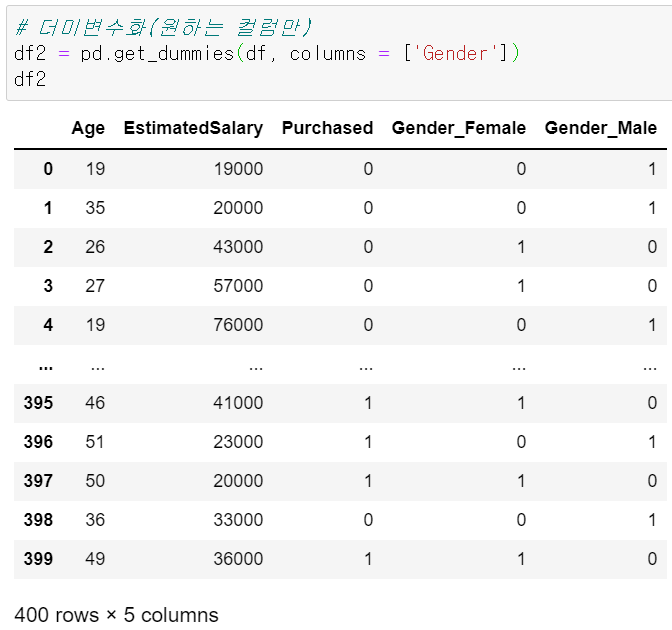Select row index 4
This screenshot has width=672, height=630.
point(48,325)
